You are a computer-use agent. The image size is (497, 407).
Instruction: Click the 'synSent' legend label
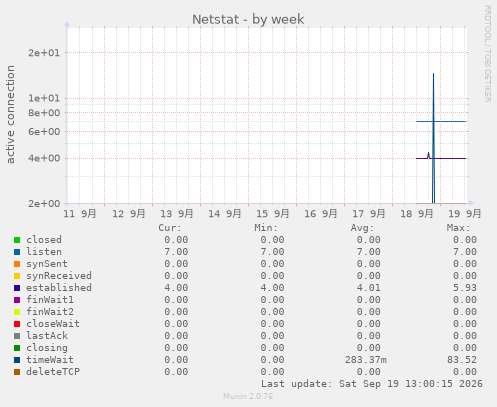tap(47, 264)
